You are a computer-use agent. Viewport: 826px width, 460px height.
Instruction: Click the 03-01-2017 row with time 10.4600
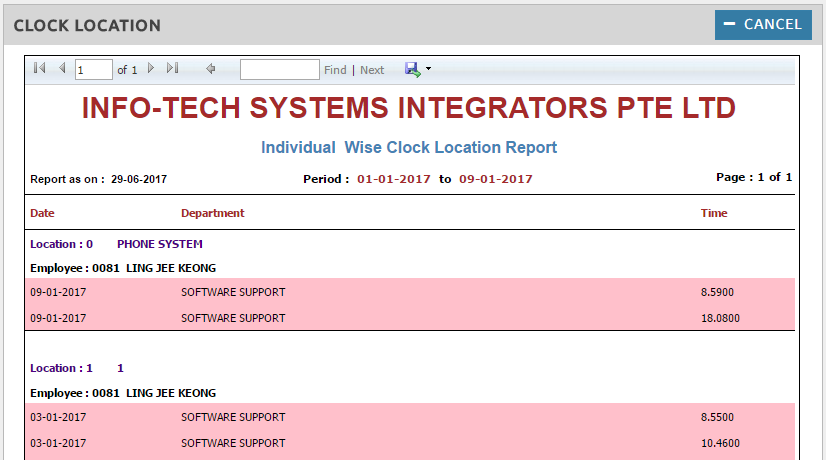[410, 442]
